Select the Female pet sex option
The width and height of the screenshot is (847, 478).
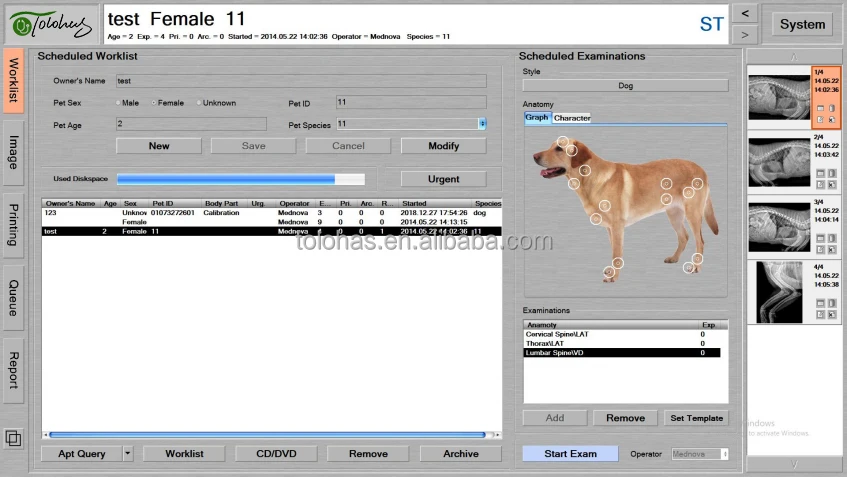click(167, 103)
